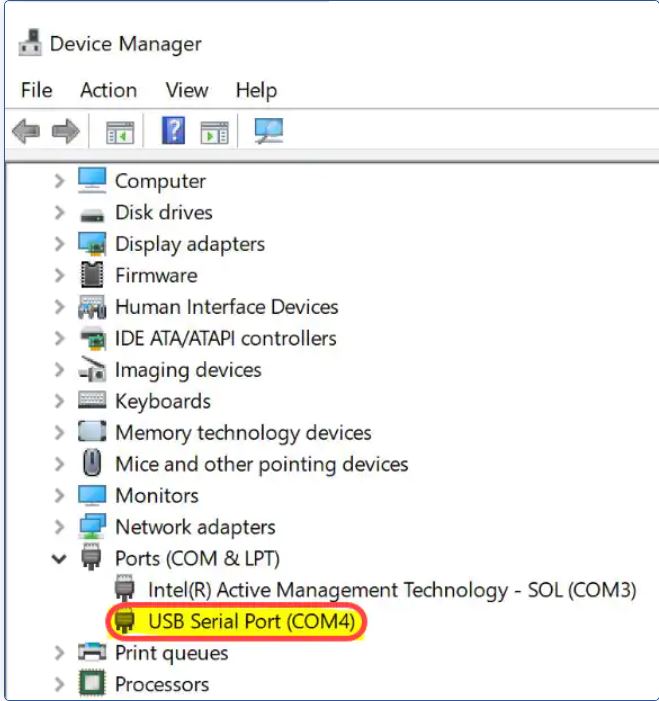The width and height of the screenshot is (659, 701).
Task: Click the Forward arrow toolbar icon
Action: pos(65,131)
